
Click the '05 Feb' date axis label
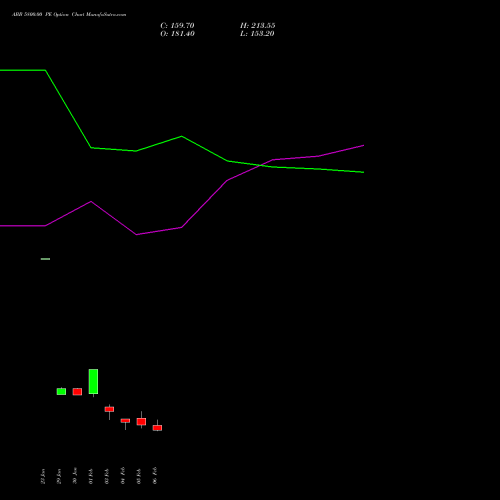tap(139, 476)
